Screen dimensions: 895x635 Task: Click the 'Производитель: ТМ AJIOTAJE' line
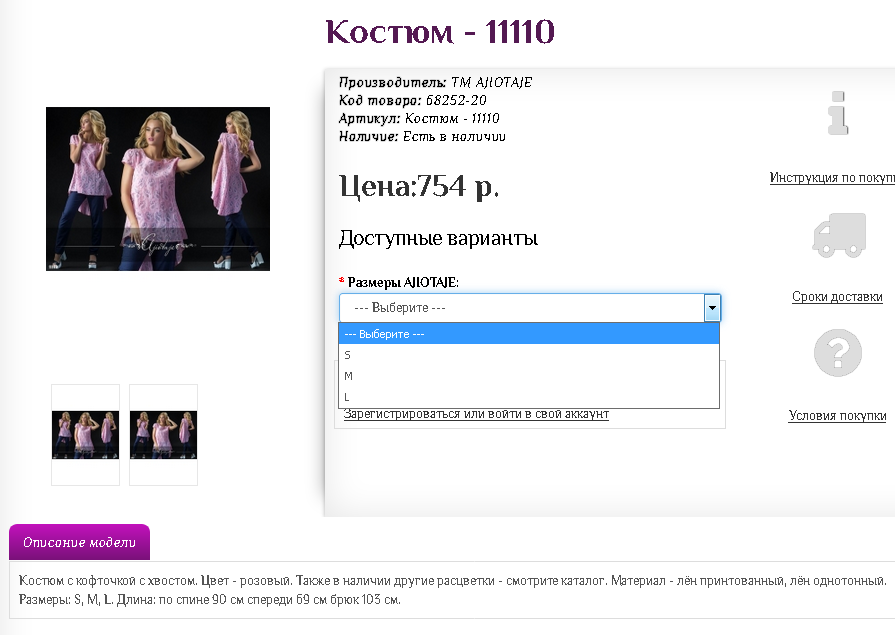pyautogui.click(x=436, y=82)
